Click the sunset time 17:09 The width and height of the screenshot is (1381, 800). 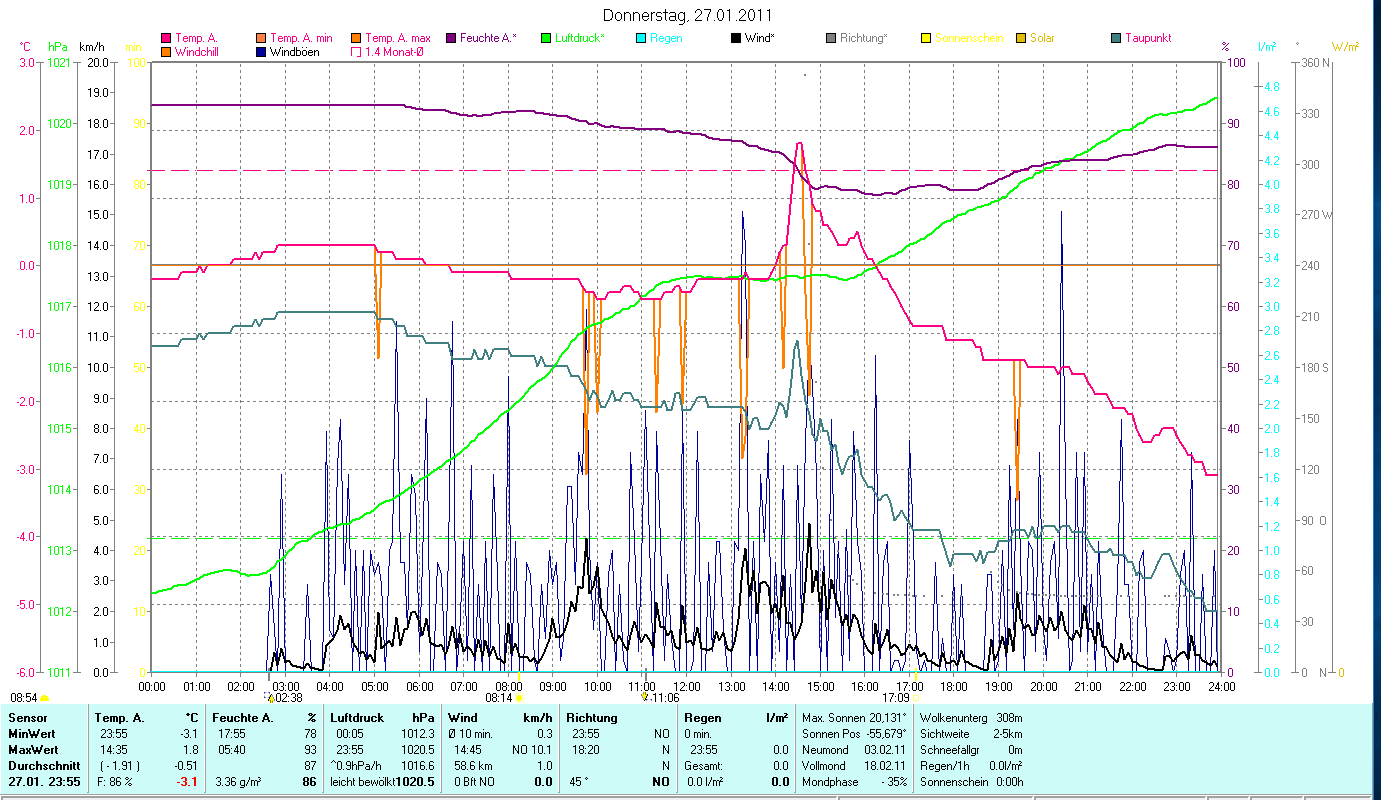tap(896, 697)
